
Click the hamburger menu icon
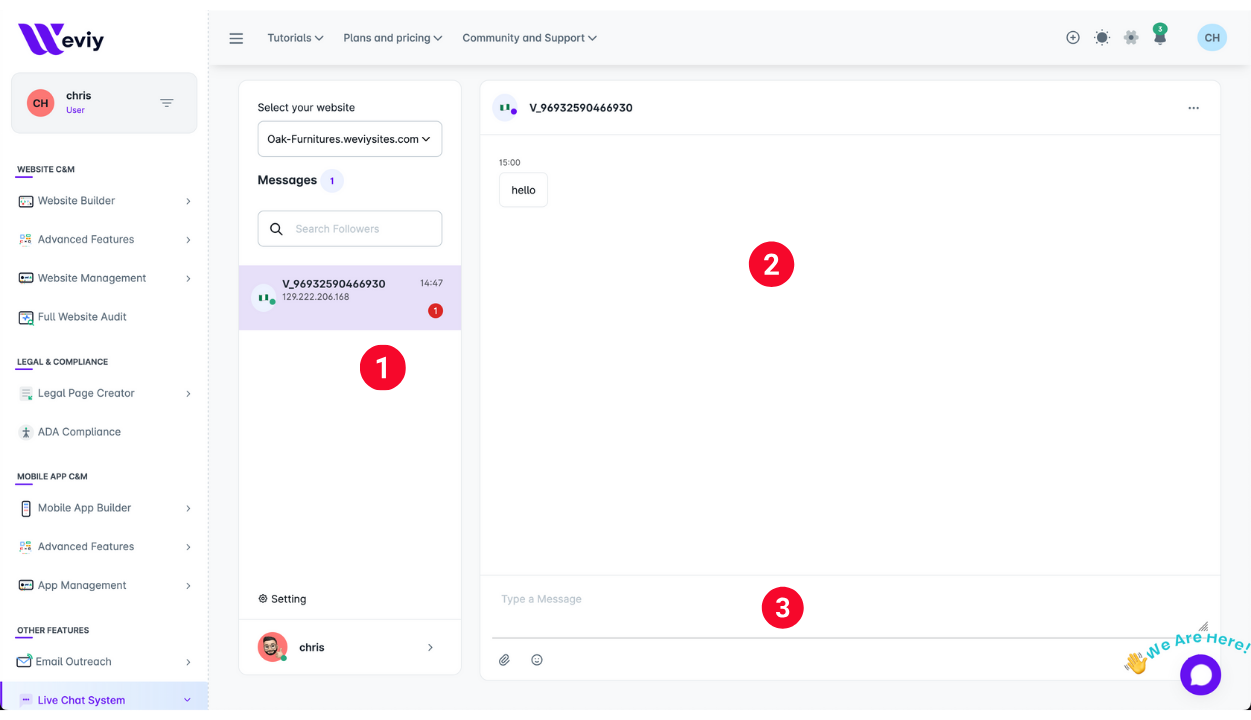[236, 38]
